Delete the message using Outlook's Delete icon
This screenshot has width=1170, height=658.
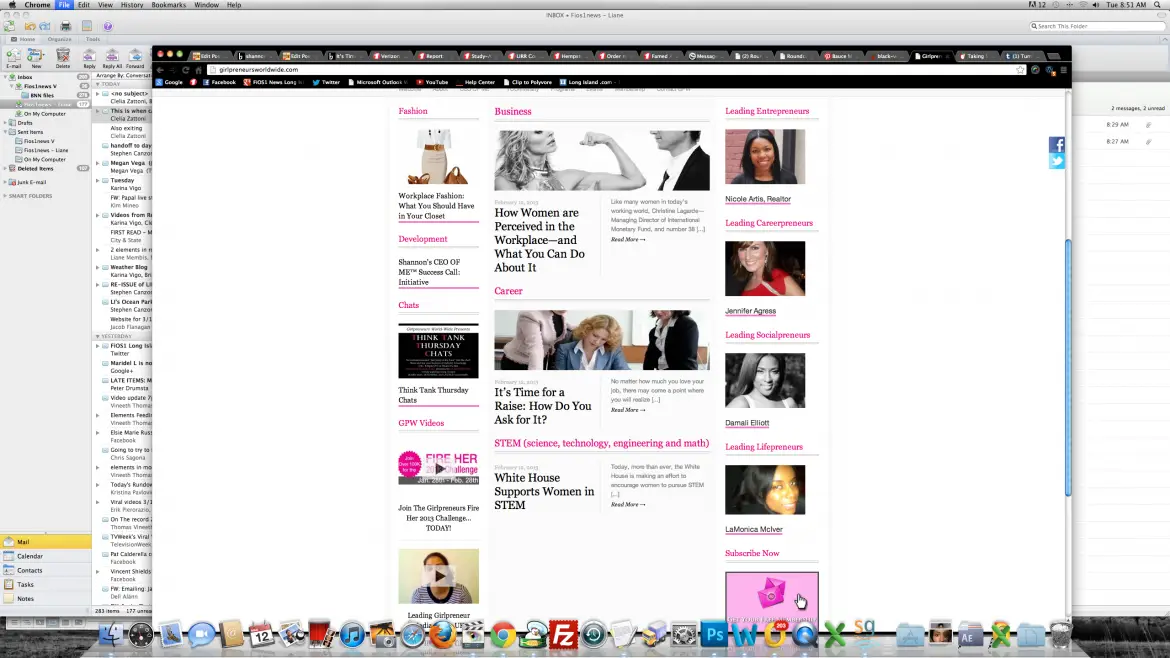click(x=63, y=56)
